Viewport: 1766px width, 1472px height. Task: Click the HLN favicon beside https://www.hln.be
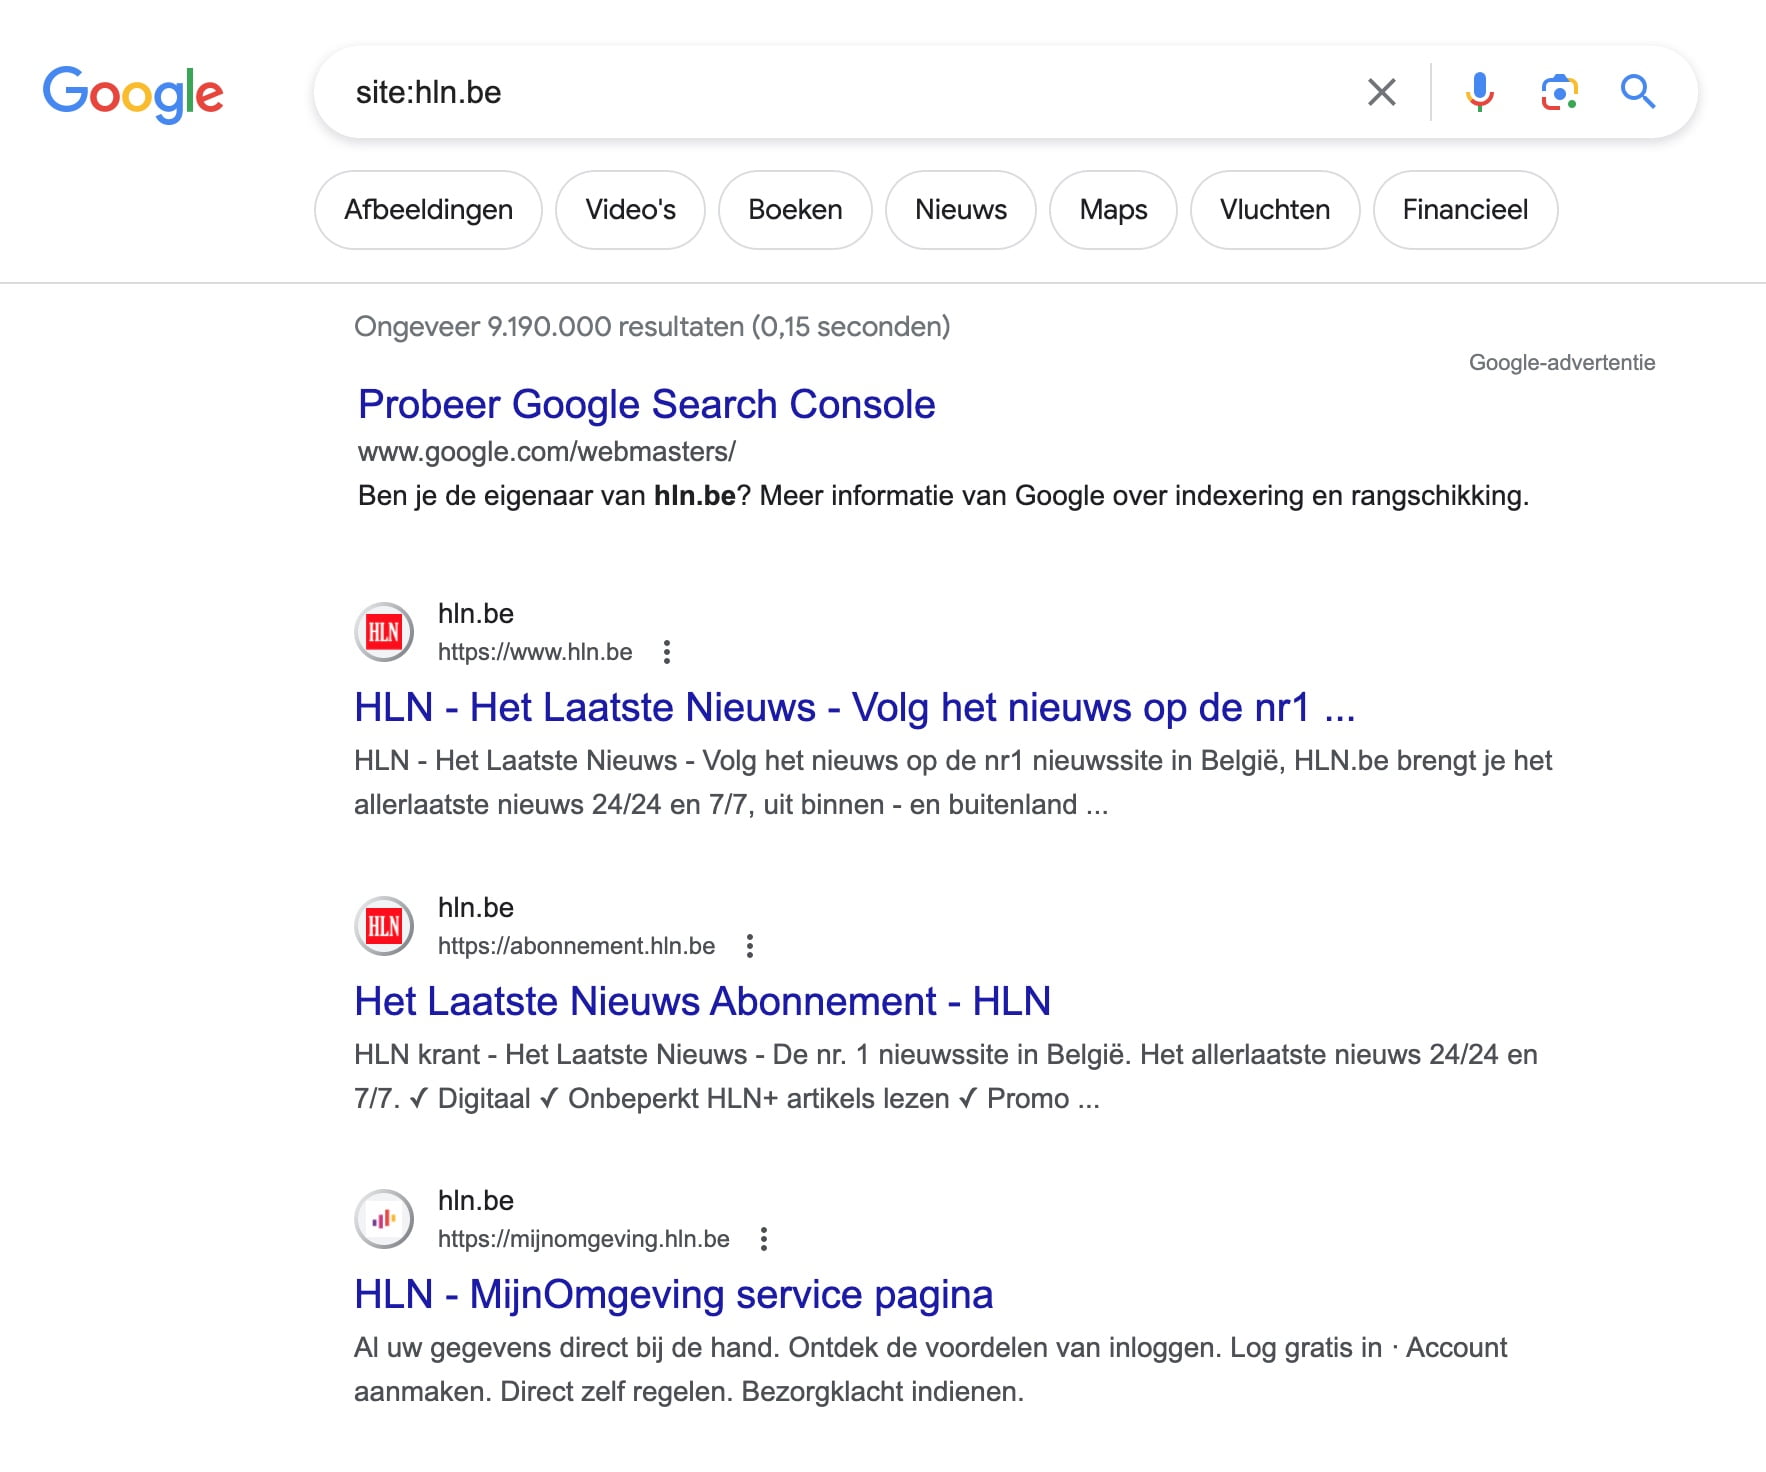pyautogui.click(x=384, y=632)
